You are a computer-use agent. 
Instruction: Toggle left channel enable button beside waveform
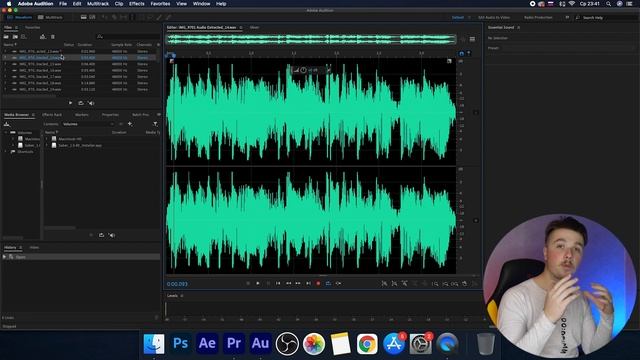pos(476,112)
